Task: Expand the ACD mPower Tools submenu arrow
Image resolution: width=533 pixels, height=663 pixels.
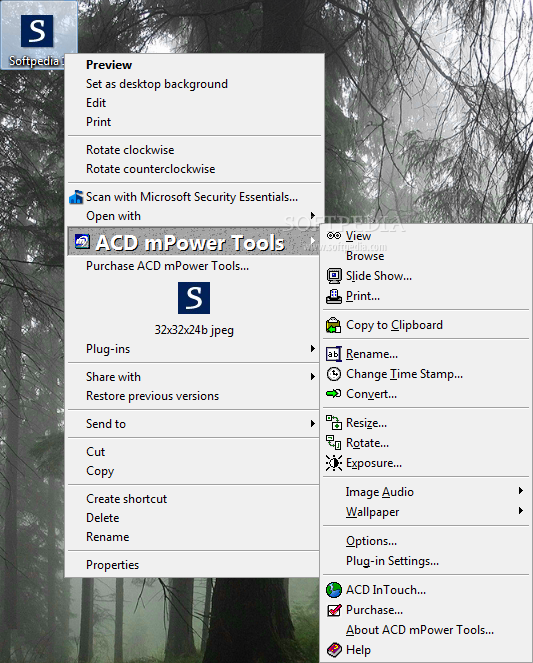Action: point(313,241)
